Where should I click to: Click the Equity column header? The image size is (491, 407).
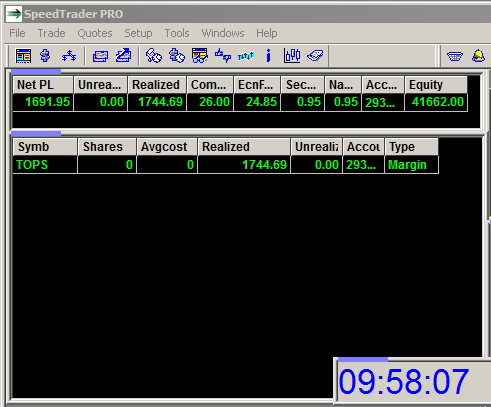pos(436,85)
